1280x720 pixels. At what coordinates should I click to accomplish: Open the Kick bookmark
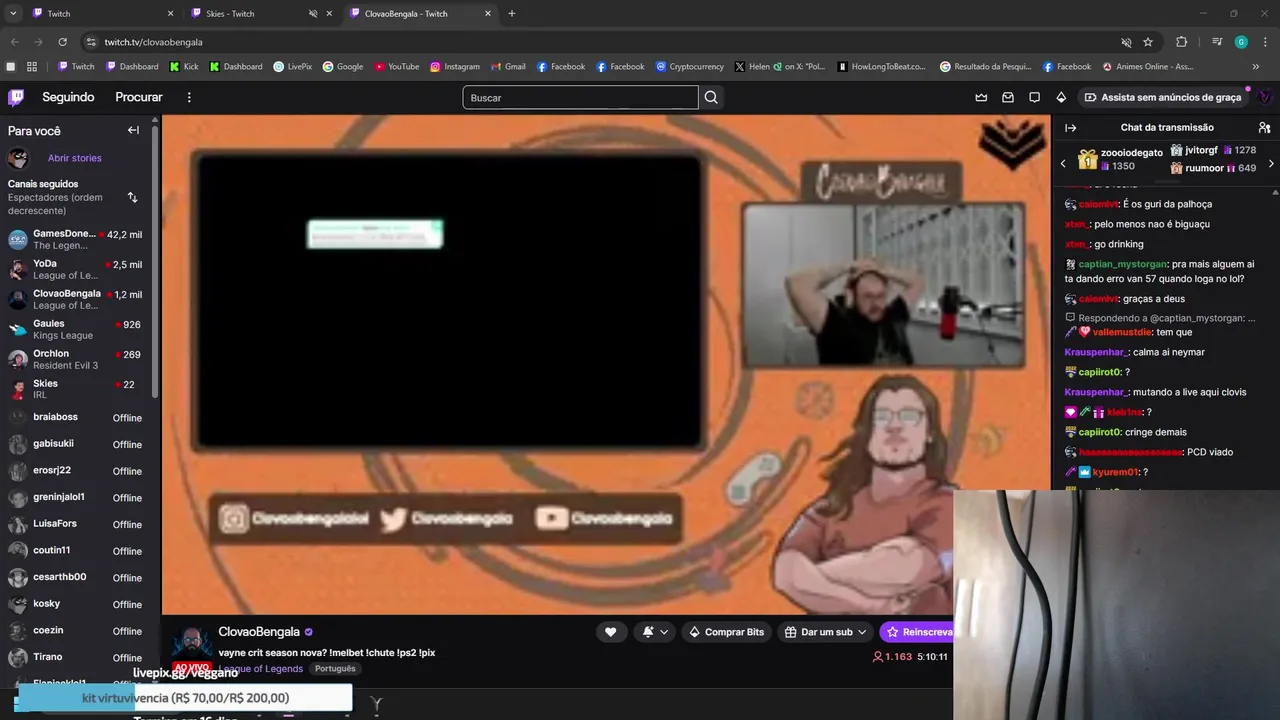[184, 66]
